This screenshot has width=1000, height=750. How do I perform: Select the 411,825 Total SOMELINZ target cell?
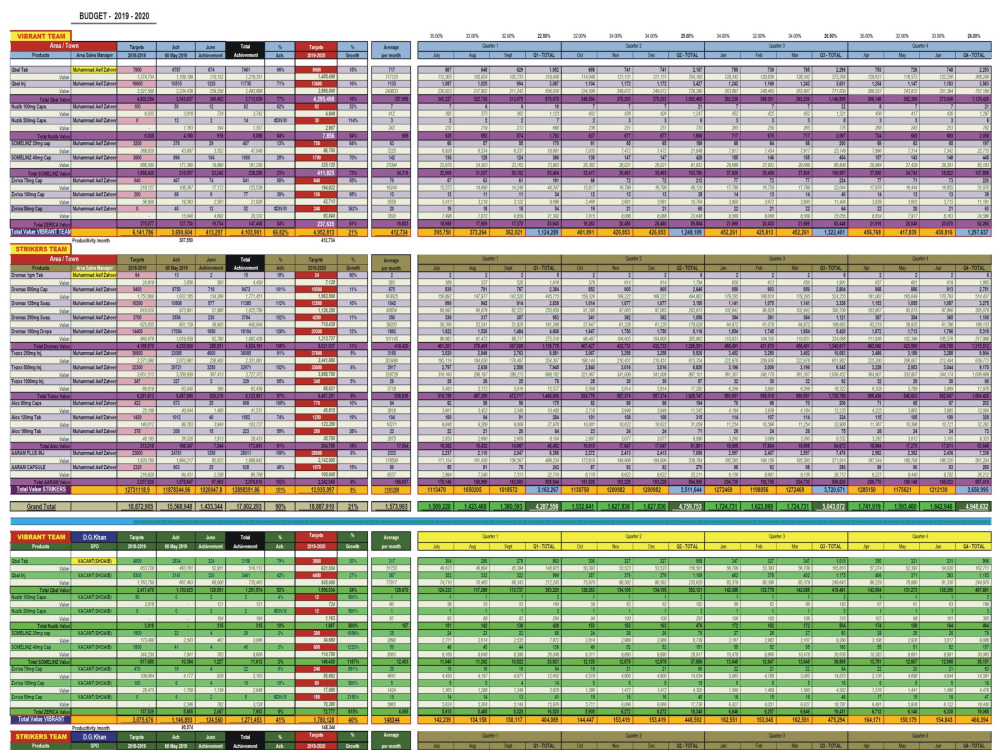(x=316, y=173)
